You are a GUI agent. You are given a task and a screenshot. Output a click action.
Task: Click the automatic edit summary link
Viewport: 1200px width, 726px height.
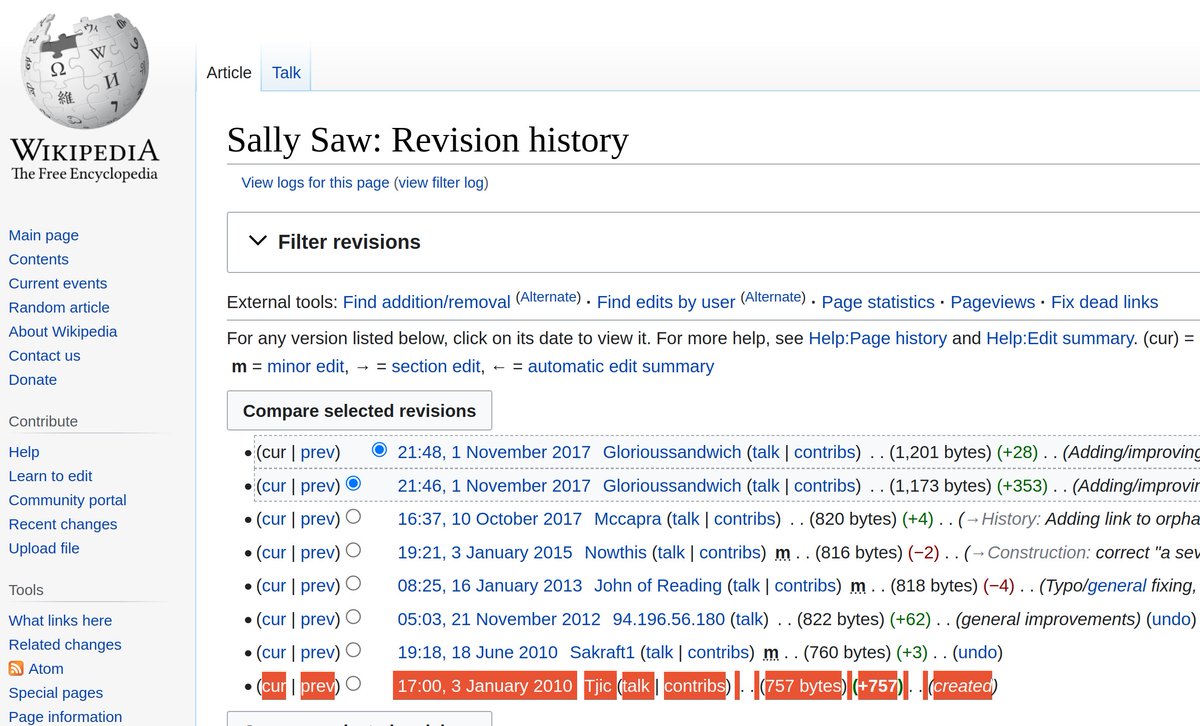pos(621,366)
